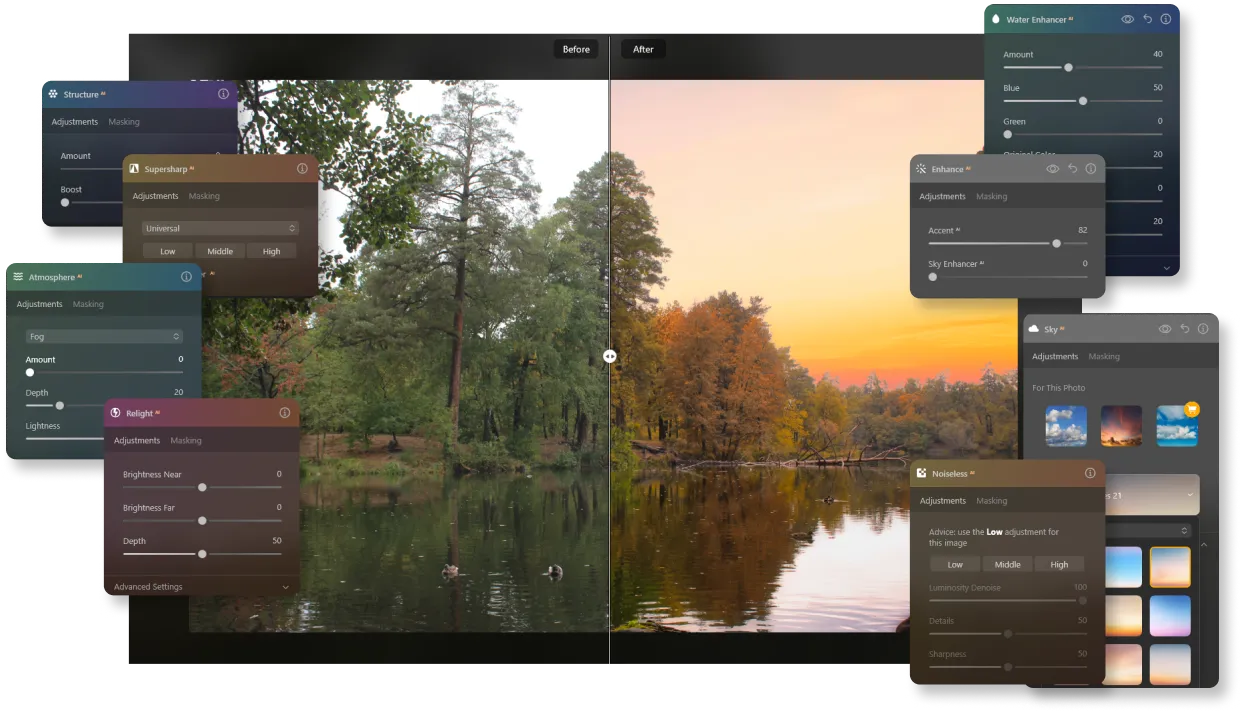Reset the Sky panel adjustments

(x=1185, y=328)
